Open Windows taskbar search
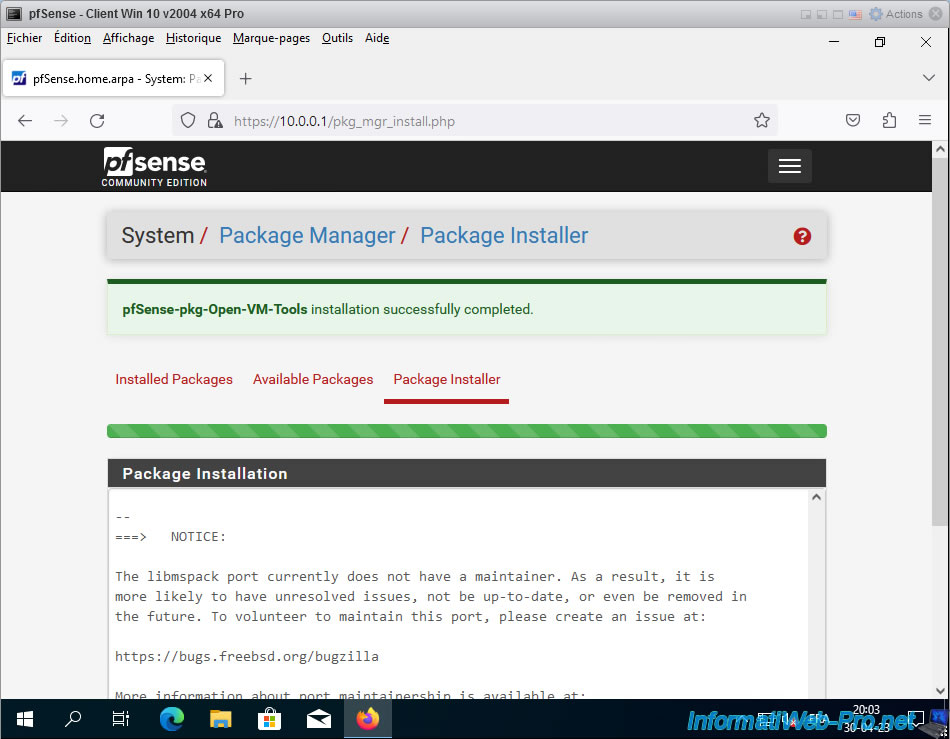This screenshot has width=950, height=739. coord(73,719)
